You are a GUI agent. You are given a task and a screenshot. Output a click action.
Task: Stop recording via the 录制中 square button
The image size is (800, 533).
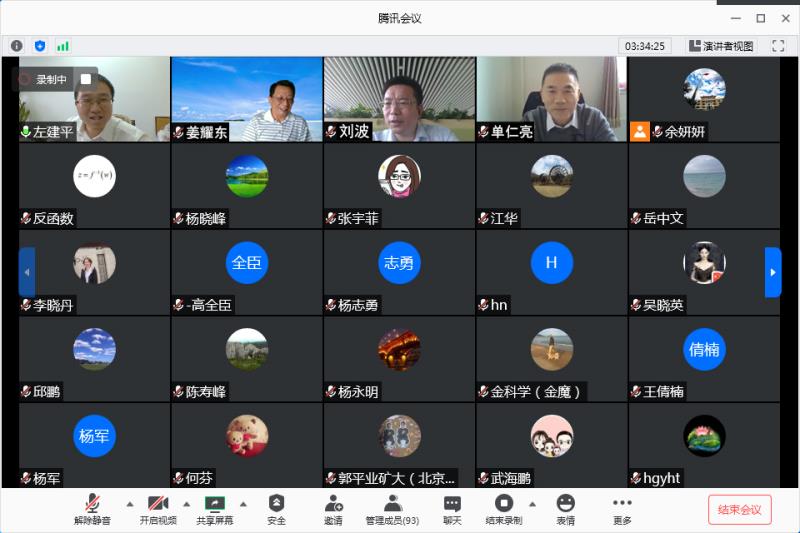point(86,79)
